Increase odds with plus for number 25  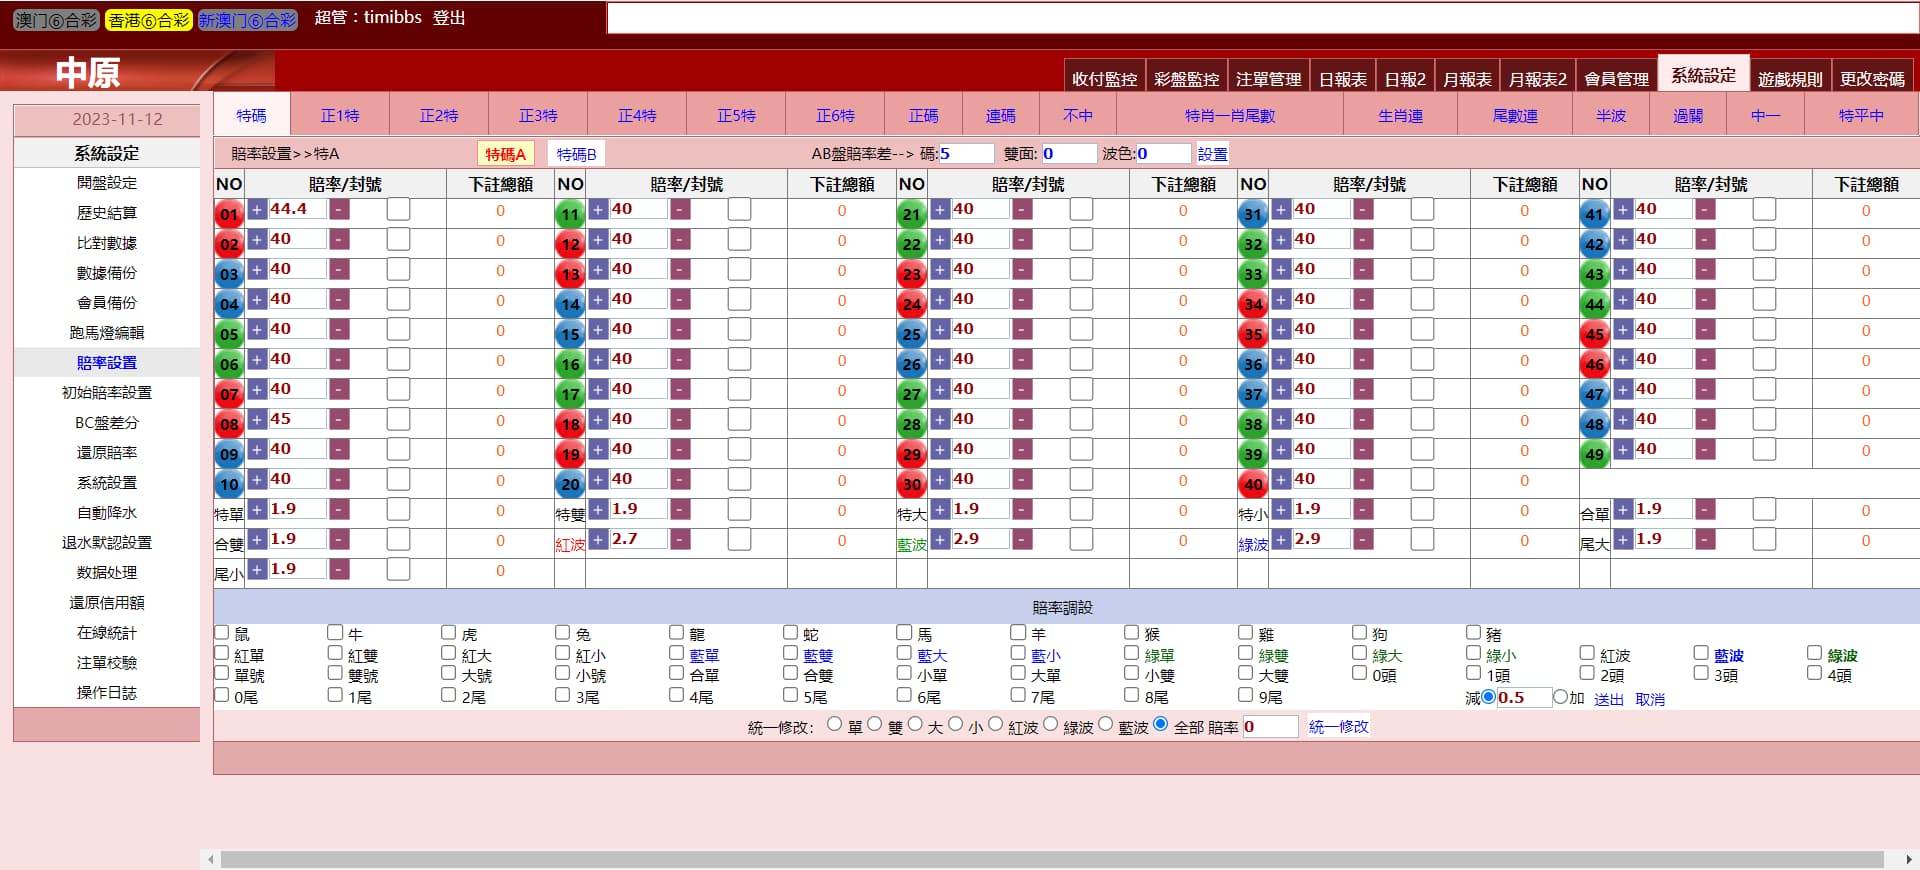click(940, 330)
